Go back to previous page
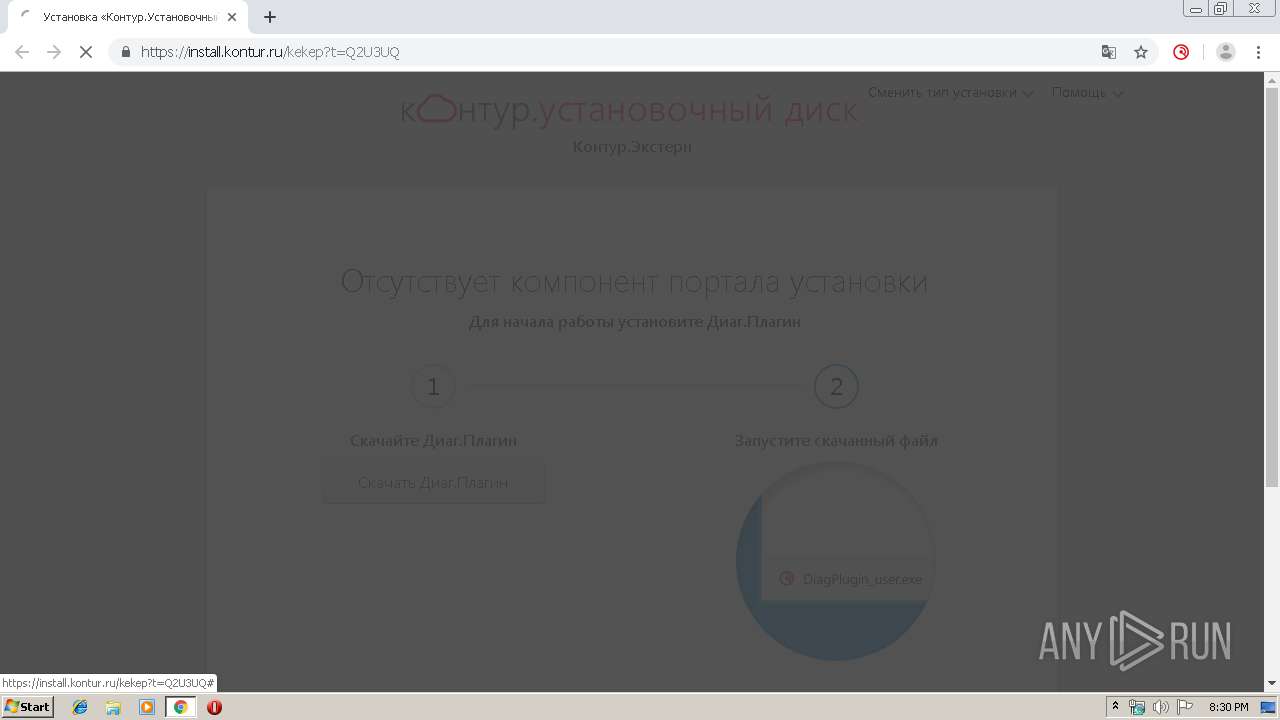This screenshot has height=720, width=1280. pos(22,52)
